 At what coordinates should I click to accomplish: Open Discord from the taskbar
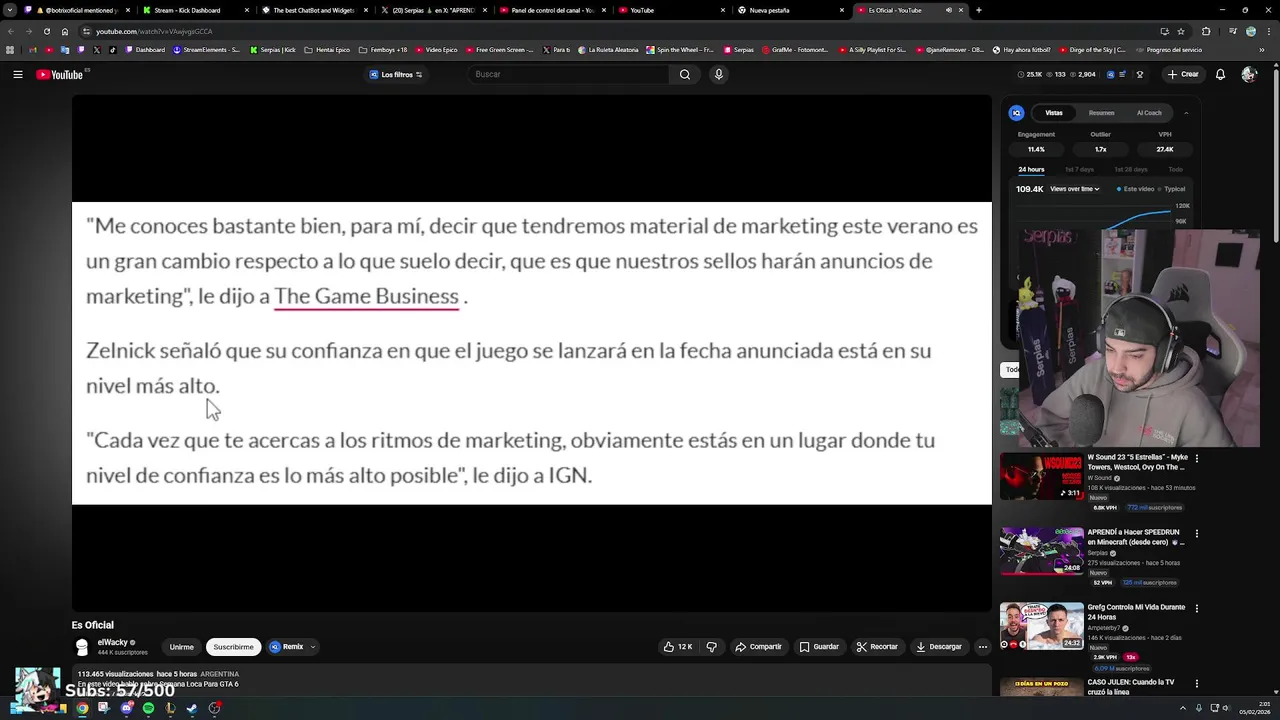126,708
